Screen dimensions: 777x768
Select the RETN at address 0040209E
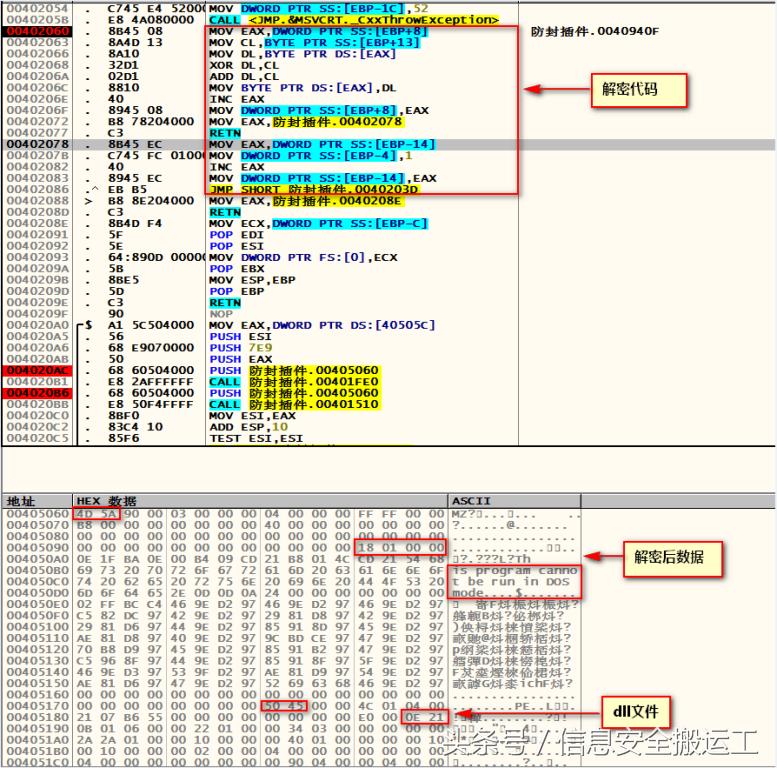point(225,303)
